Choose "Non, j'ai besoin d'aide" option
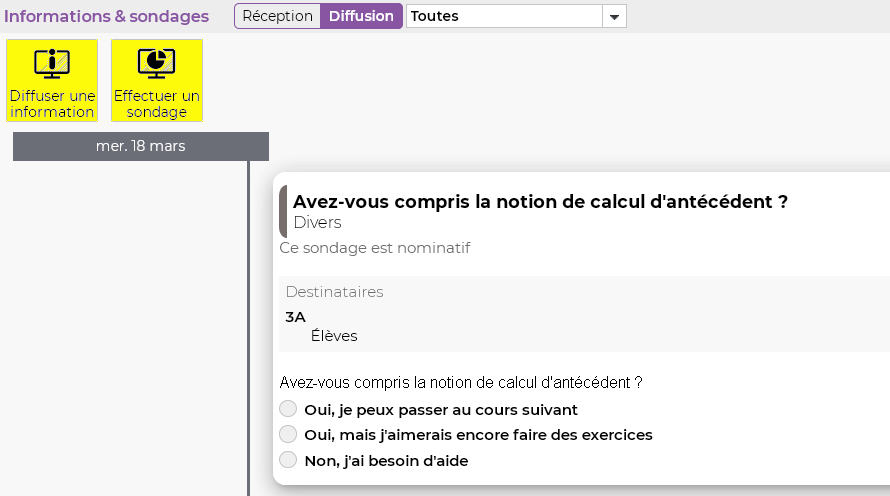Screen dimensions: 890x496 coord(288,460)
